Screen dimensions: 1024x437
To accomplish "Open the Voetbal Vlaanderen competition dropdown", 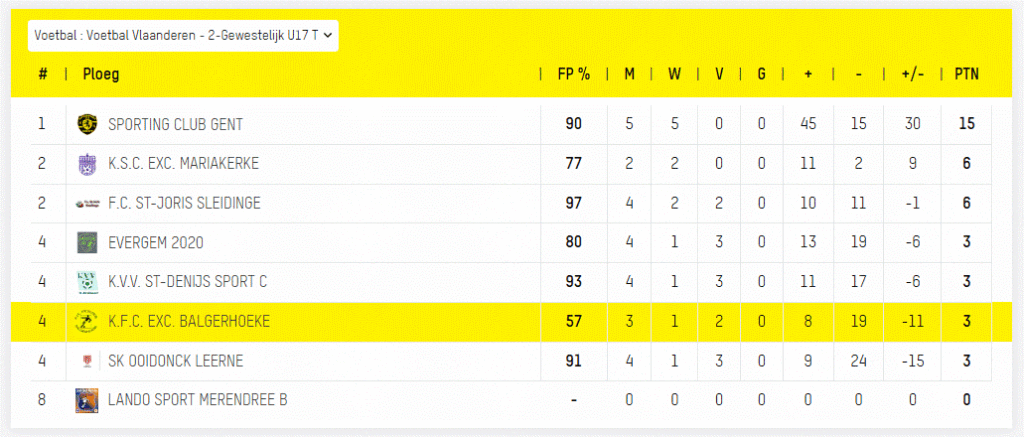I will 183,35.
